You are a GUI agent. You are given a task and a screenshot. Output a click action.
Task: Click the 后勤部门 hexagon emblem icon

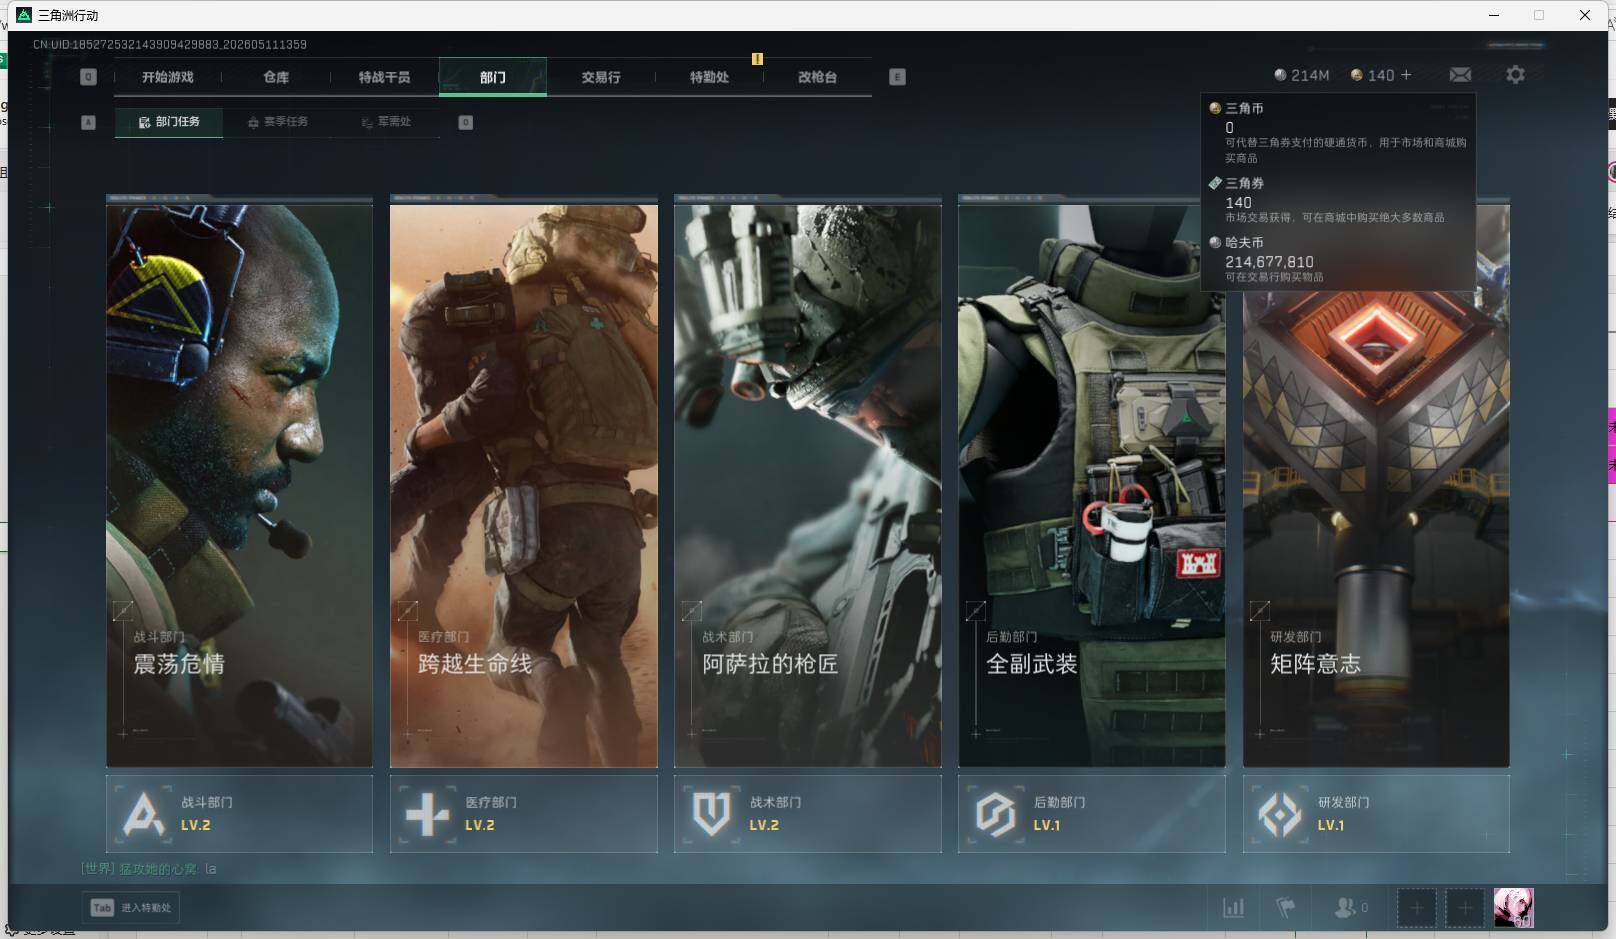[996, 814]
